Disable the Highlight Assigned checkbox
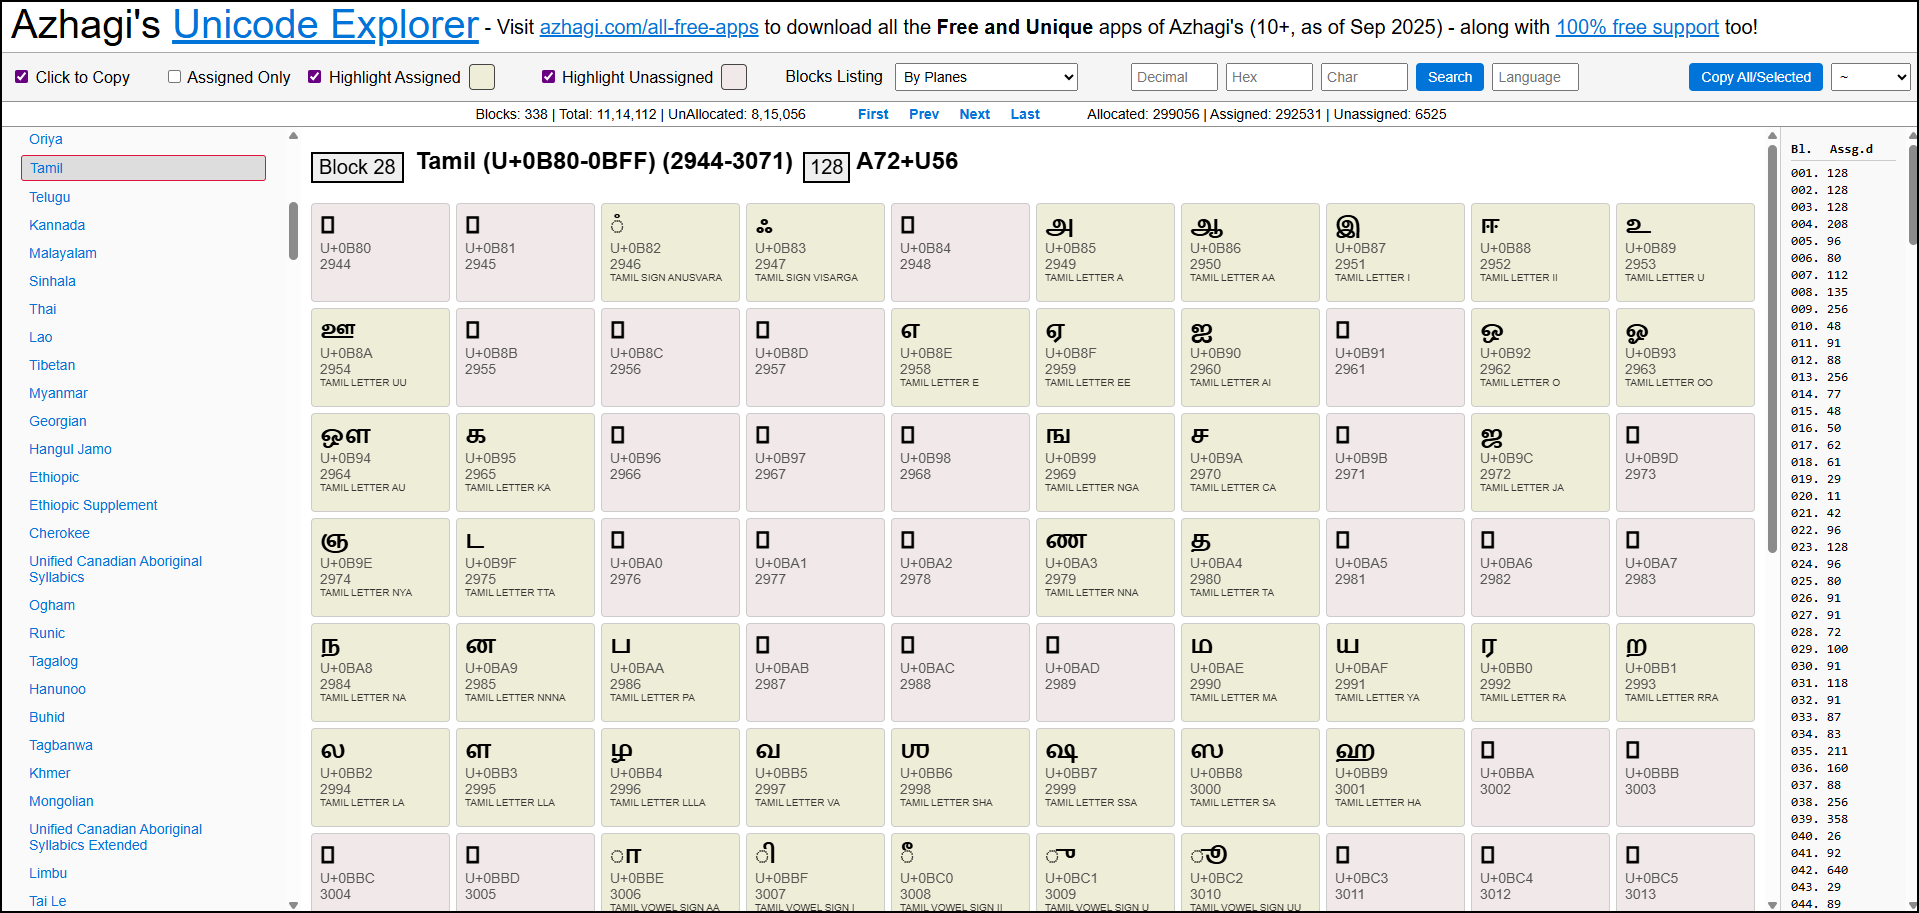The height and width of the screenshot is (913, 1919). pyautogui.click(x=314, y=76)
